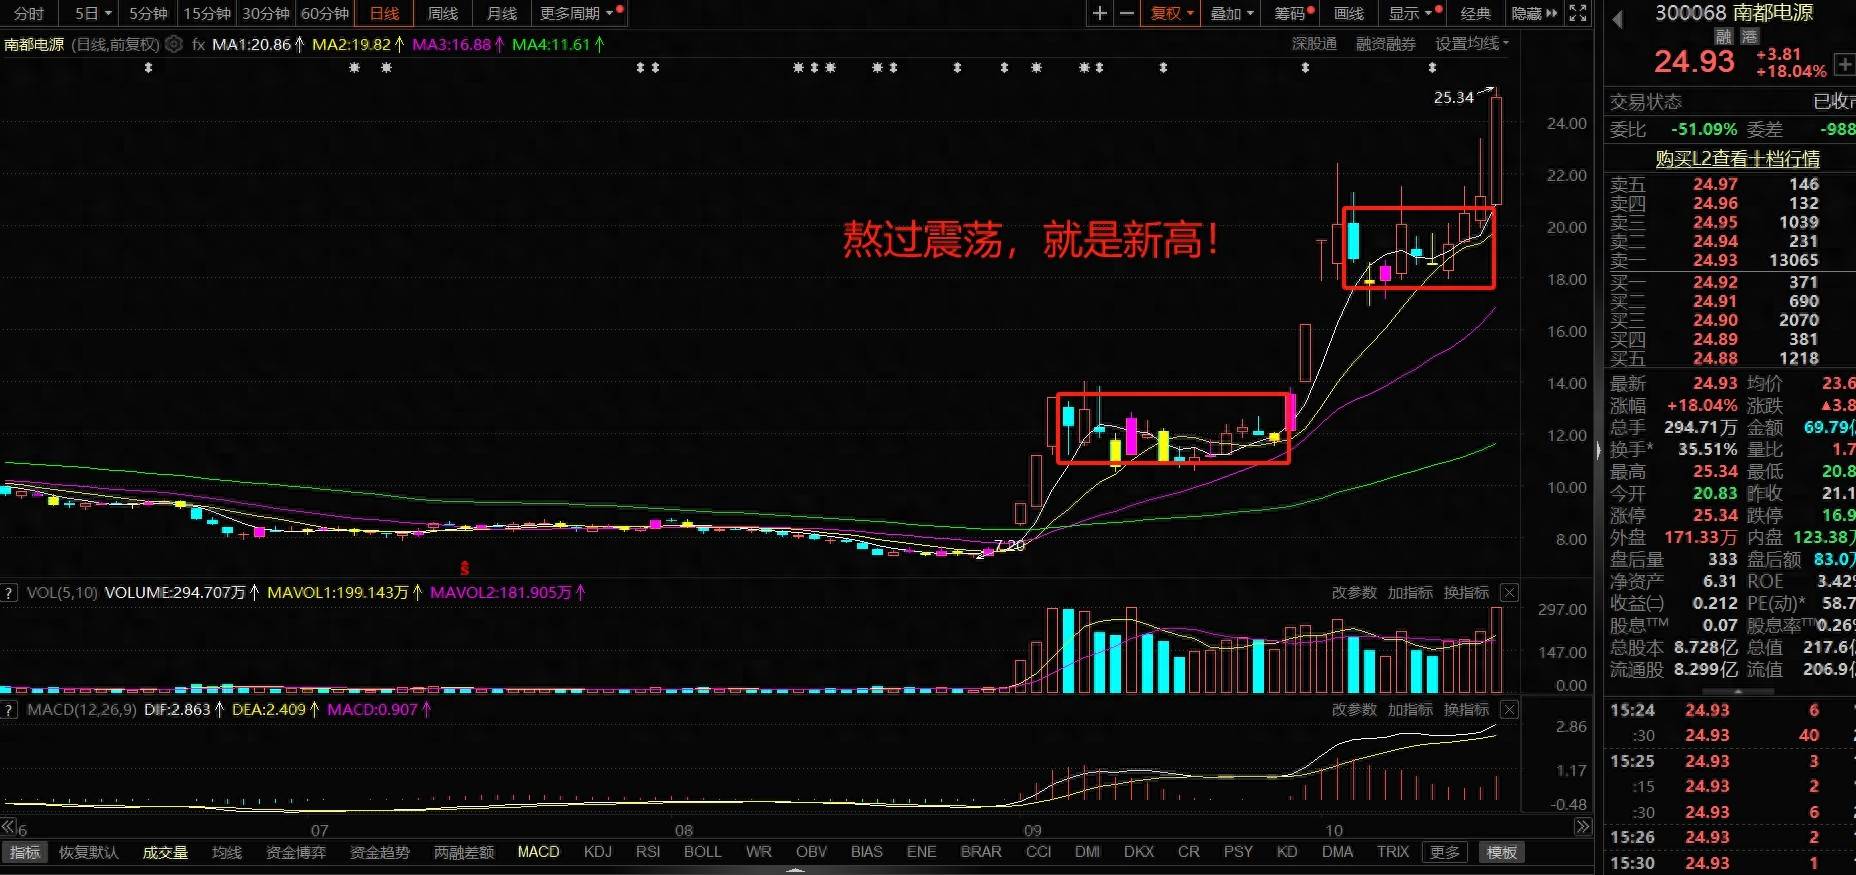Open the 显示 dropdown
1856x875 pixels.
[1411, 13]
